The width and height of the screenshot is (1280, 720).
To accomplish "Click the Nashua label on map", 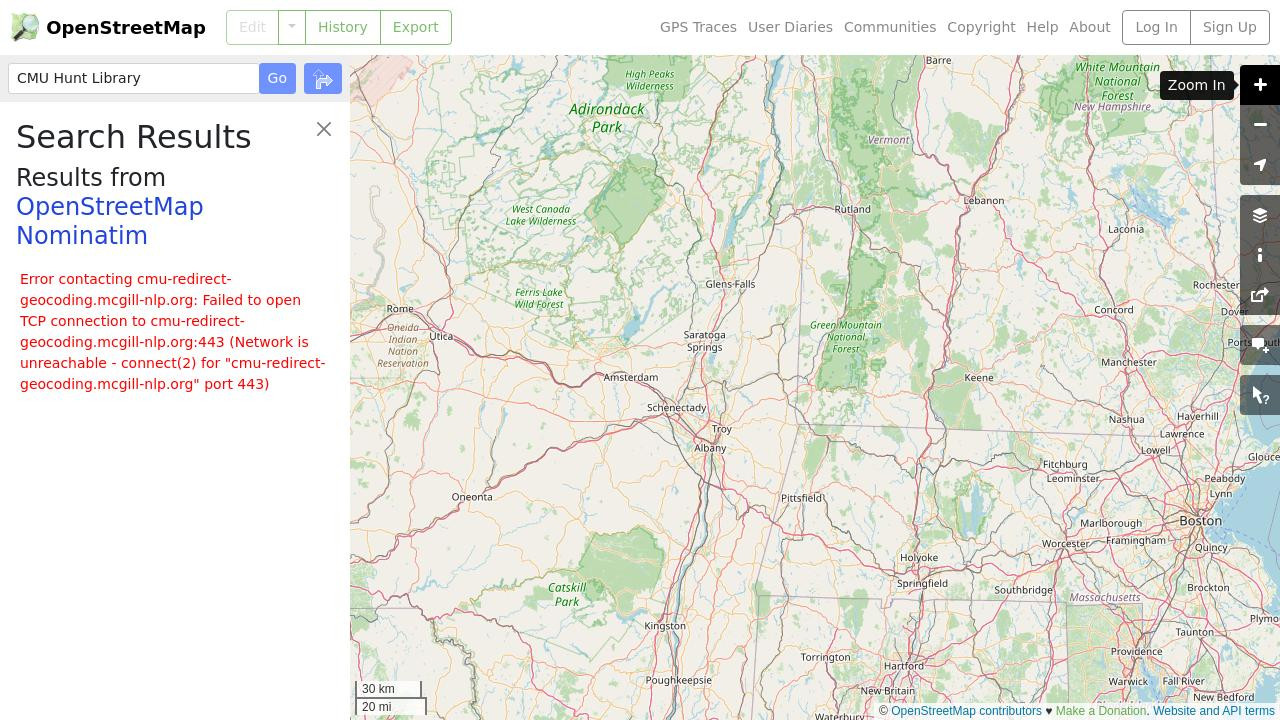I will [x=1126, y=419].
